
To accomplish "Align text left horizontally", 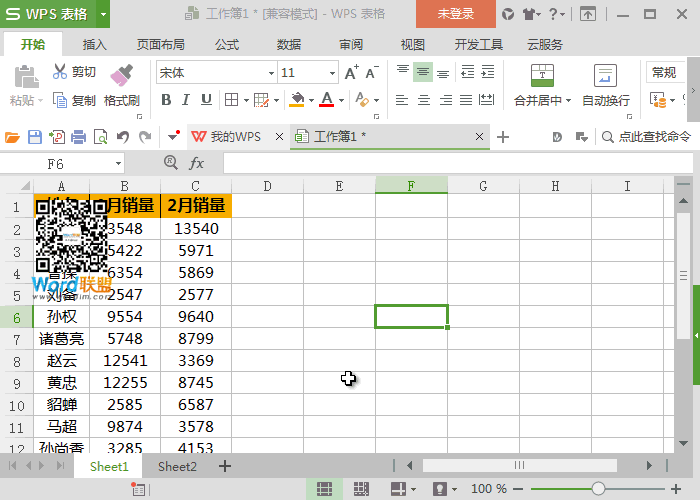I will [x=402, y=100].
